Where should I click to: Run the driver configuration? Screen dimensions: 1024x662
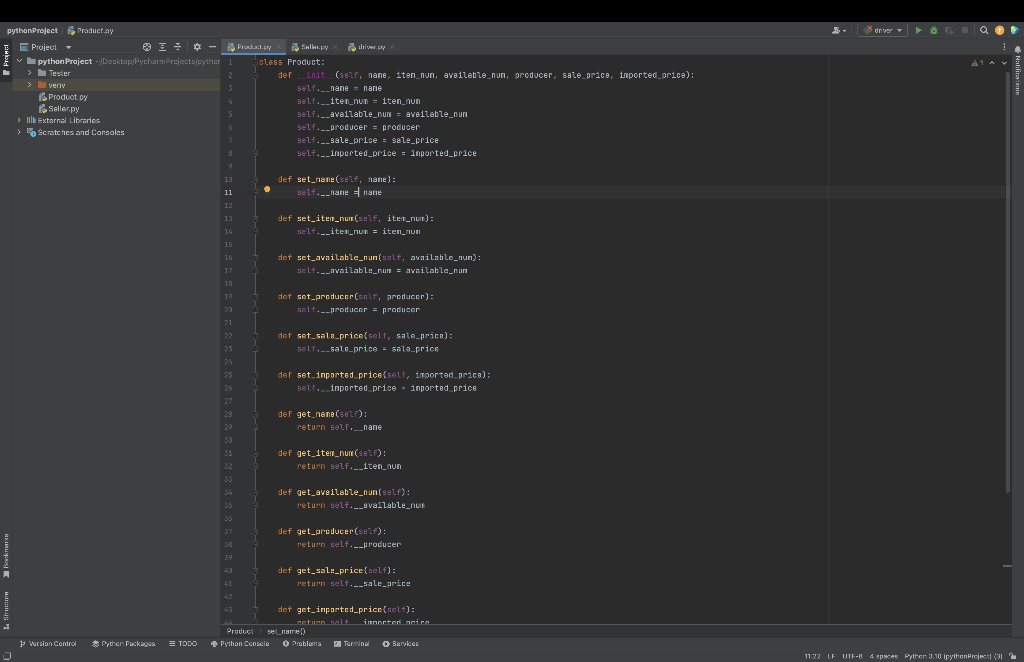[918, 30]
